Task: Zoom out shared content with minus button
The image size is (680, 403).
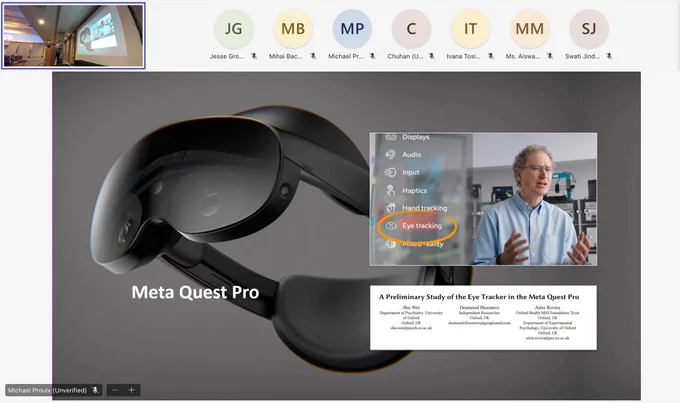Action: [115, 390]
